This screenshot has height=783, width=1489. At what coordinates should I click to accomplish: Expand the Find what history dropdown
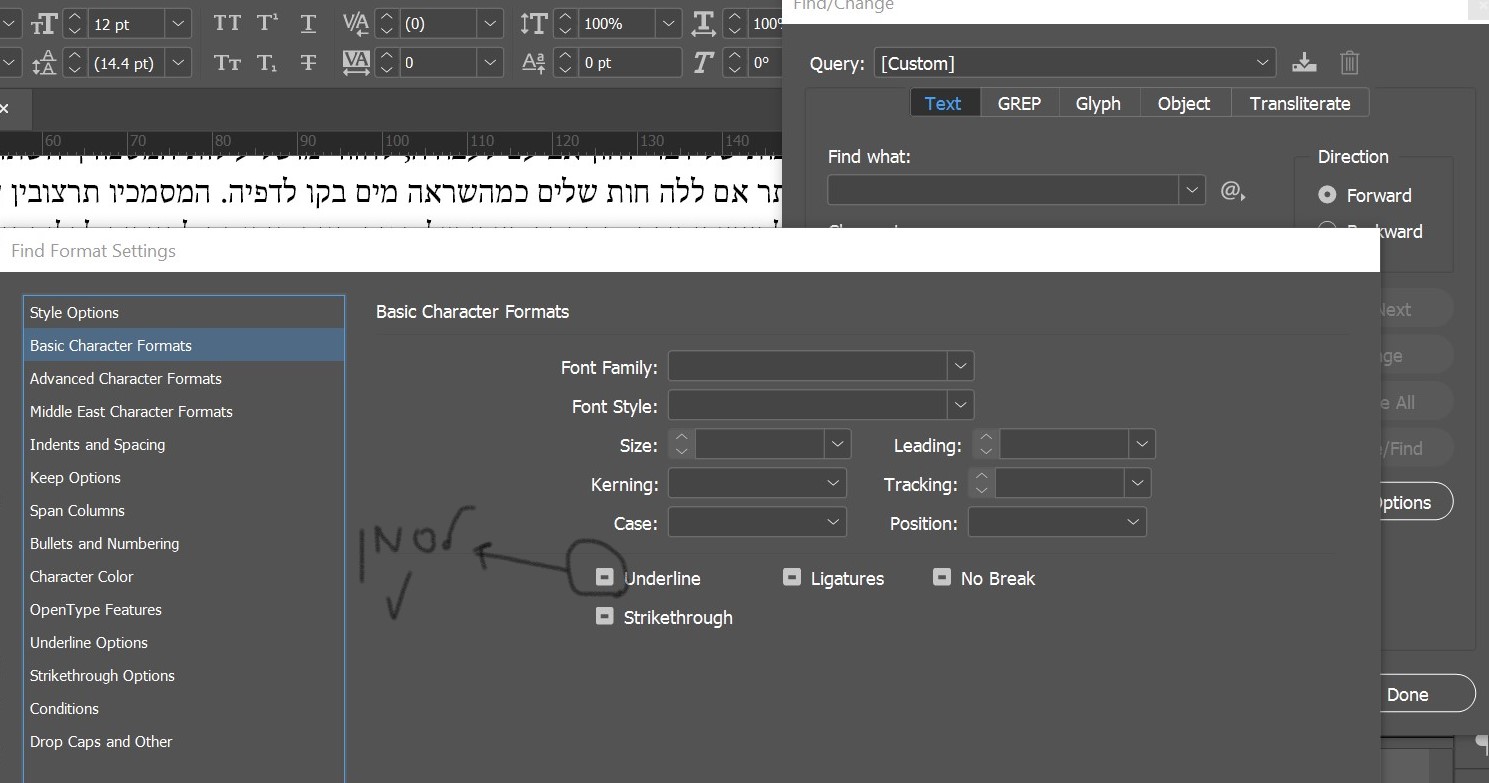(x=1191, y=189)
